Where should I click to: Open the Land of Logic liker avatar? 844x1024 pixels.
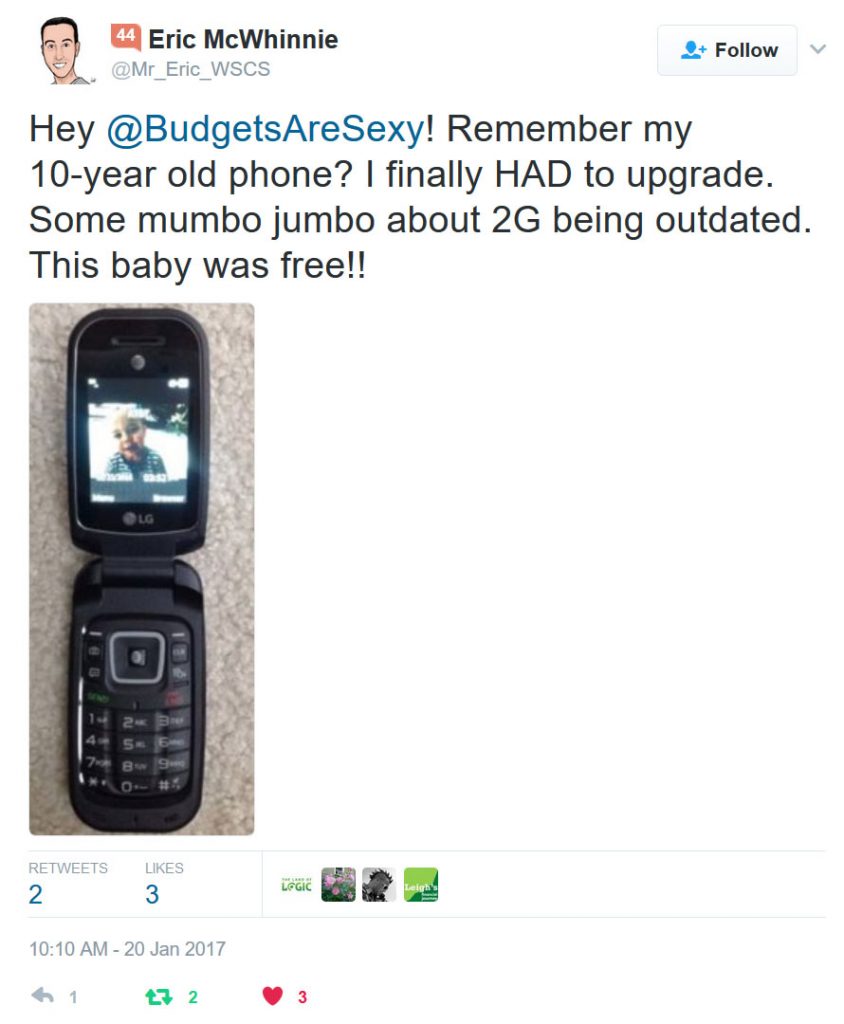(x=297, y=885)
